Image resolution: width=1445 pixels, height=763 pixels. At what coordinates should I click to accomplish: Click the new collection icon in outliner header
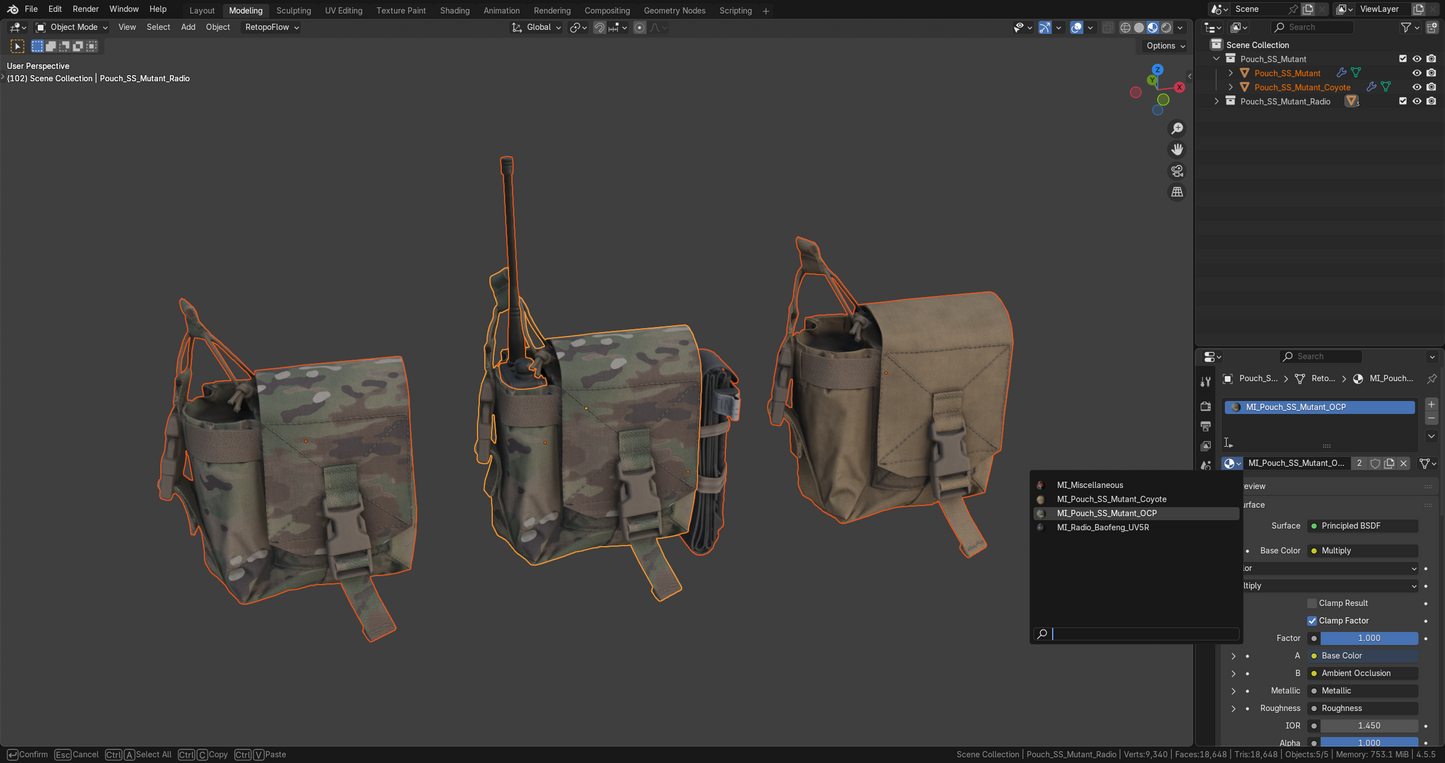coord(1433,27)
